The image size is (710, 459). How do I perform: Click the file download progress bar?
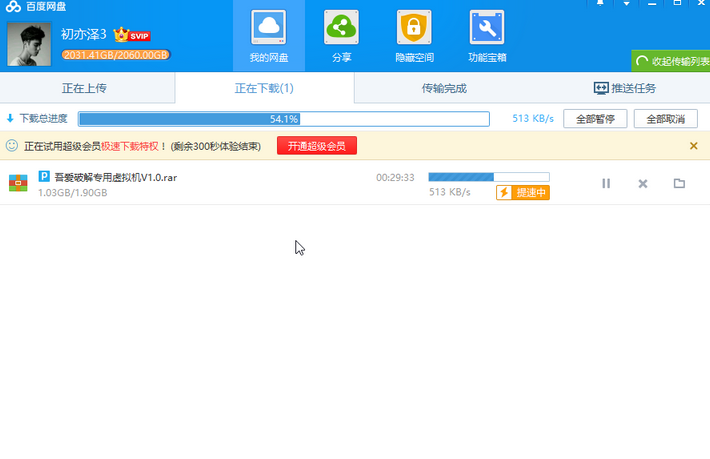[x=489, y=177]
